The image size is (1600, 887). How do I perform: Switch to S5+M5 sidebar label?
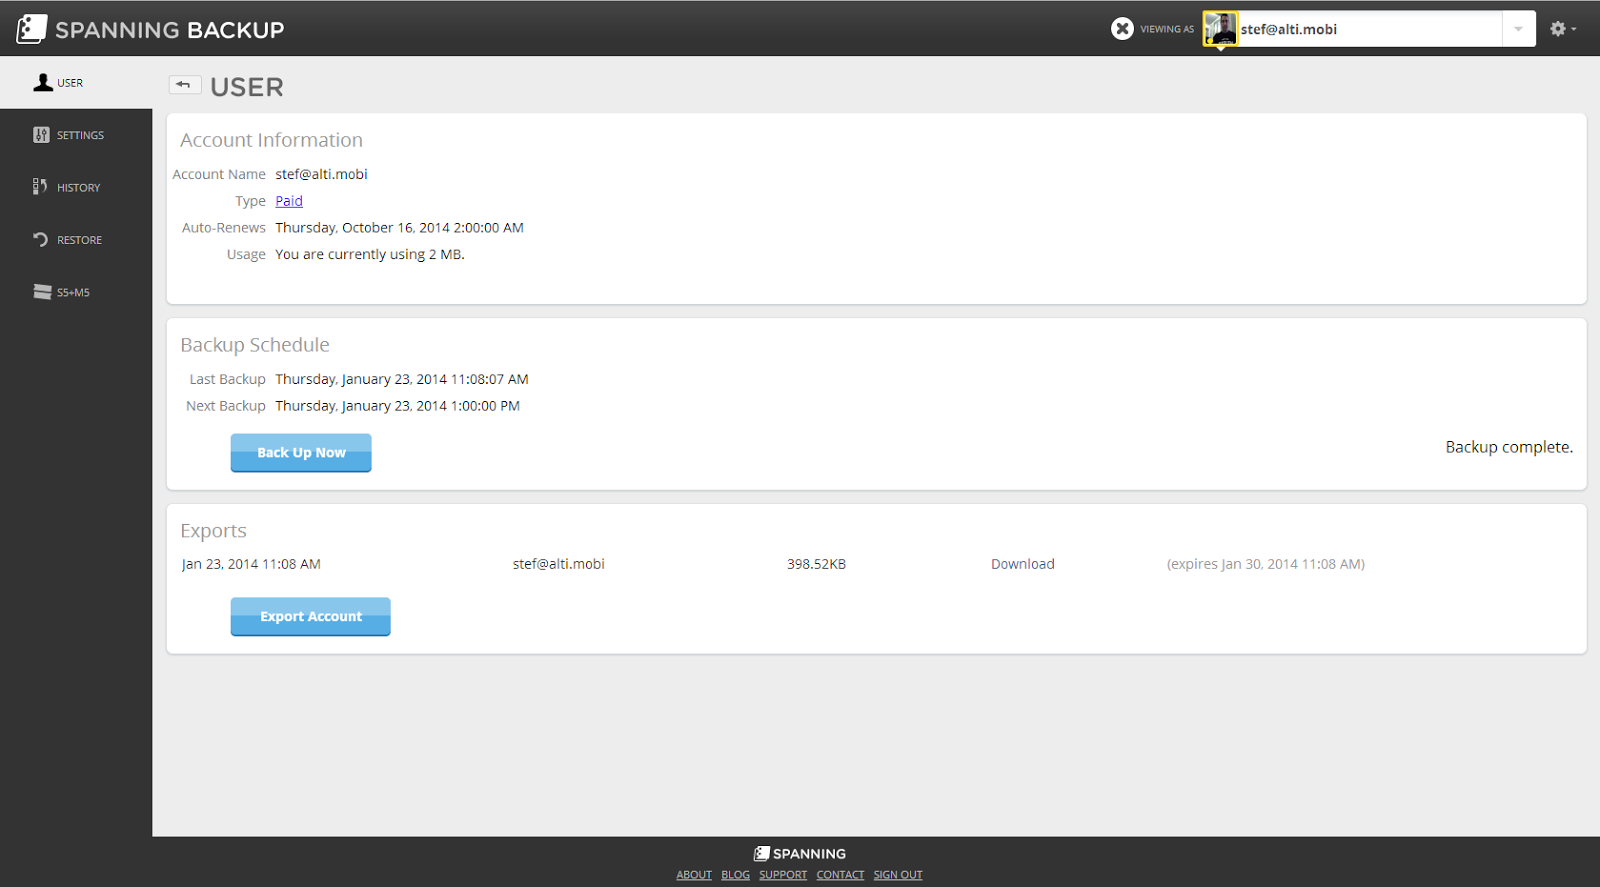(x=73, y=293)
